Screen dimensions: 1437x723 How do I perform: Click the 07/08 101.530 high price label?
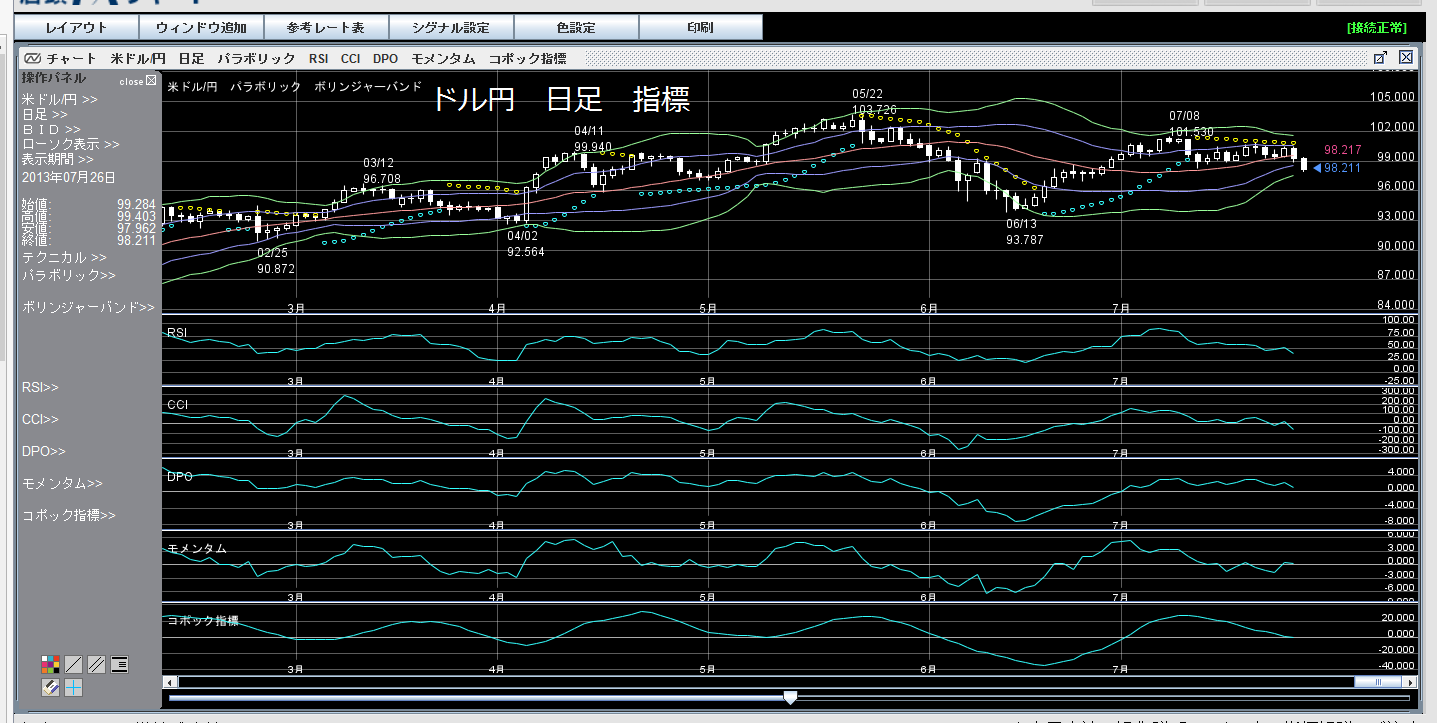(x=1190, y=124)
